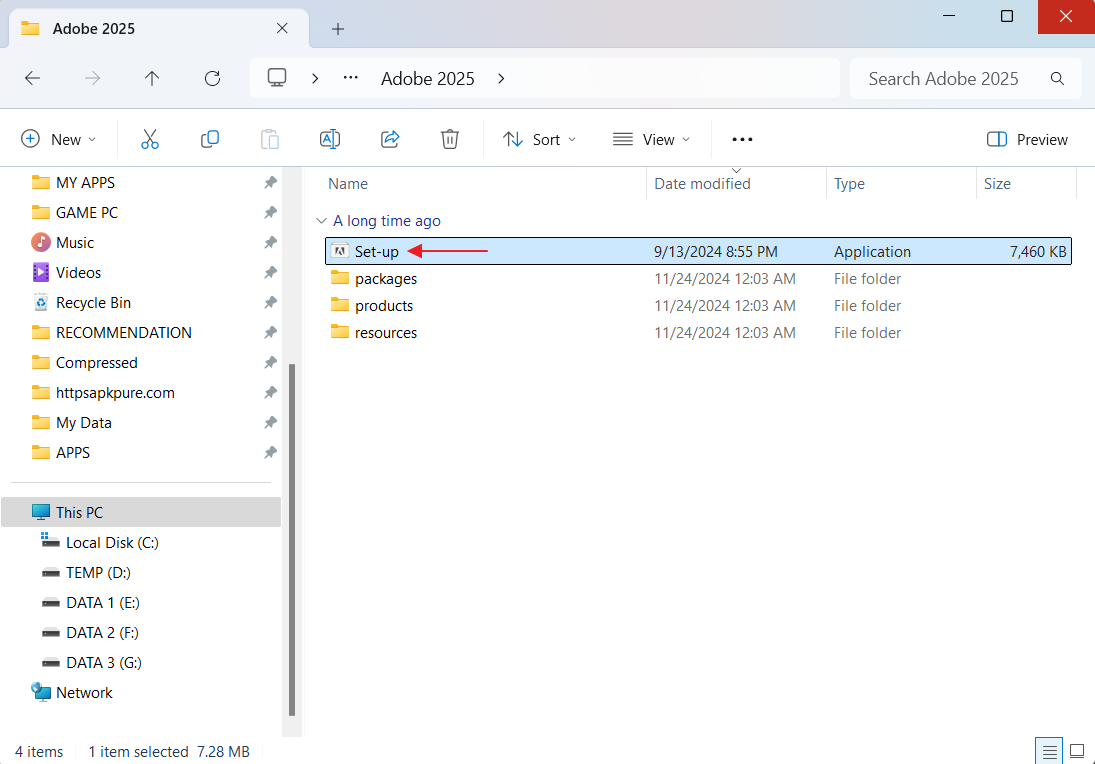Screen dimensions: 1095x764
Task: Sort files by Date modified column
Action: coord(702,184)
